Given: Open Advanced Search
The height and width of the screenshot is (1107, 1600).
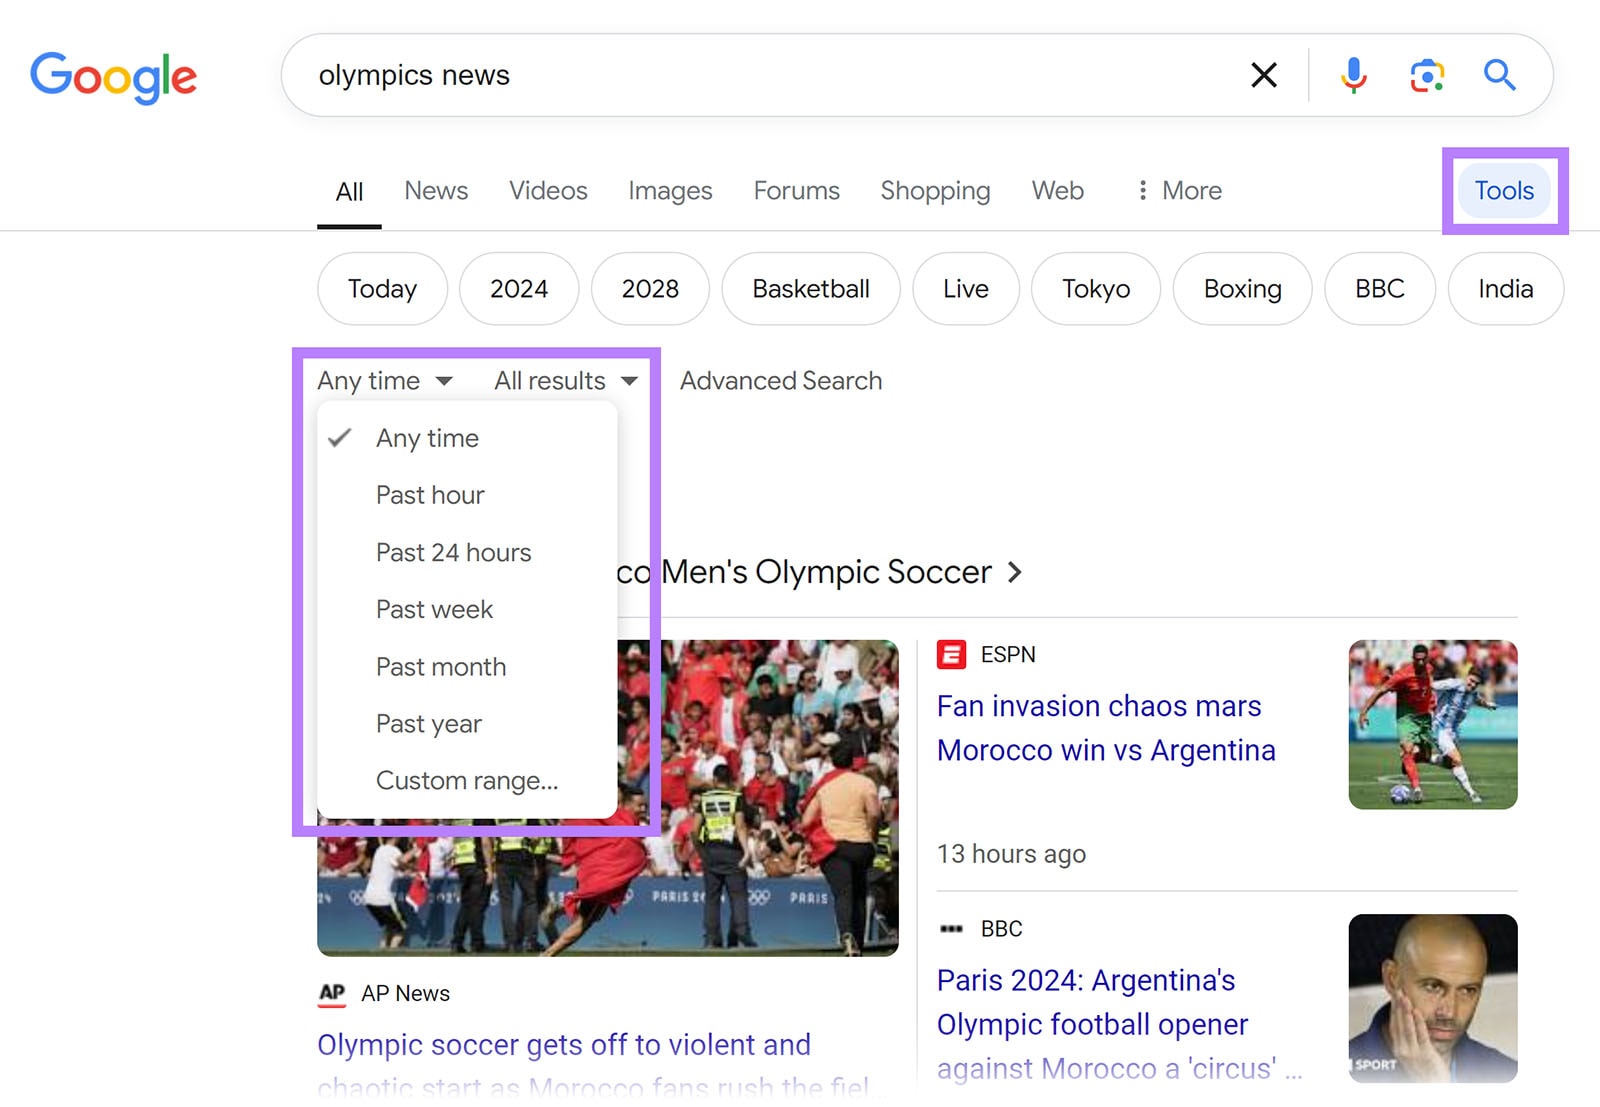Looking at the screenshot, I should point(781,380).
